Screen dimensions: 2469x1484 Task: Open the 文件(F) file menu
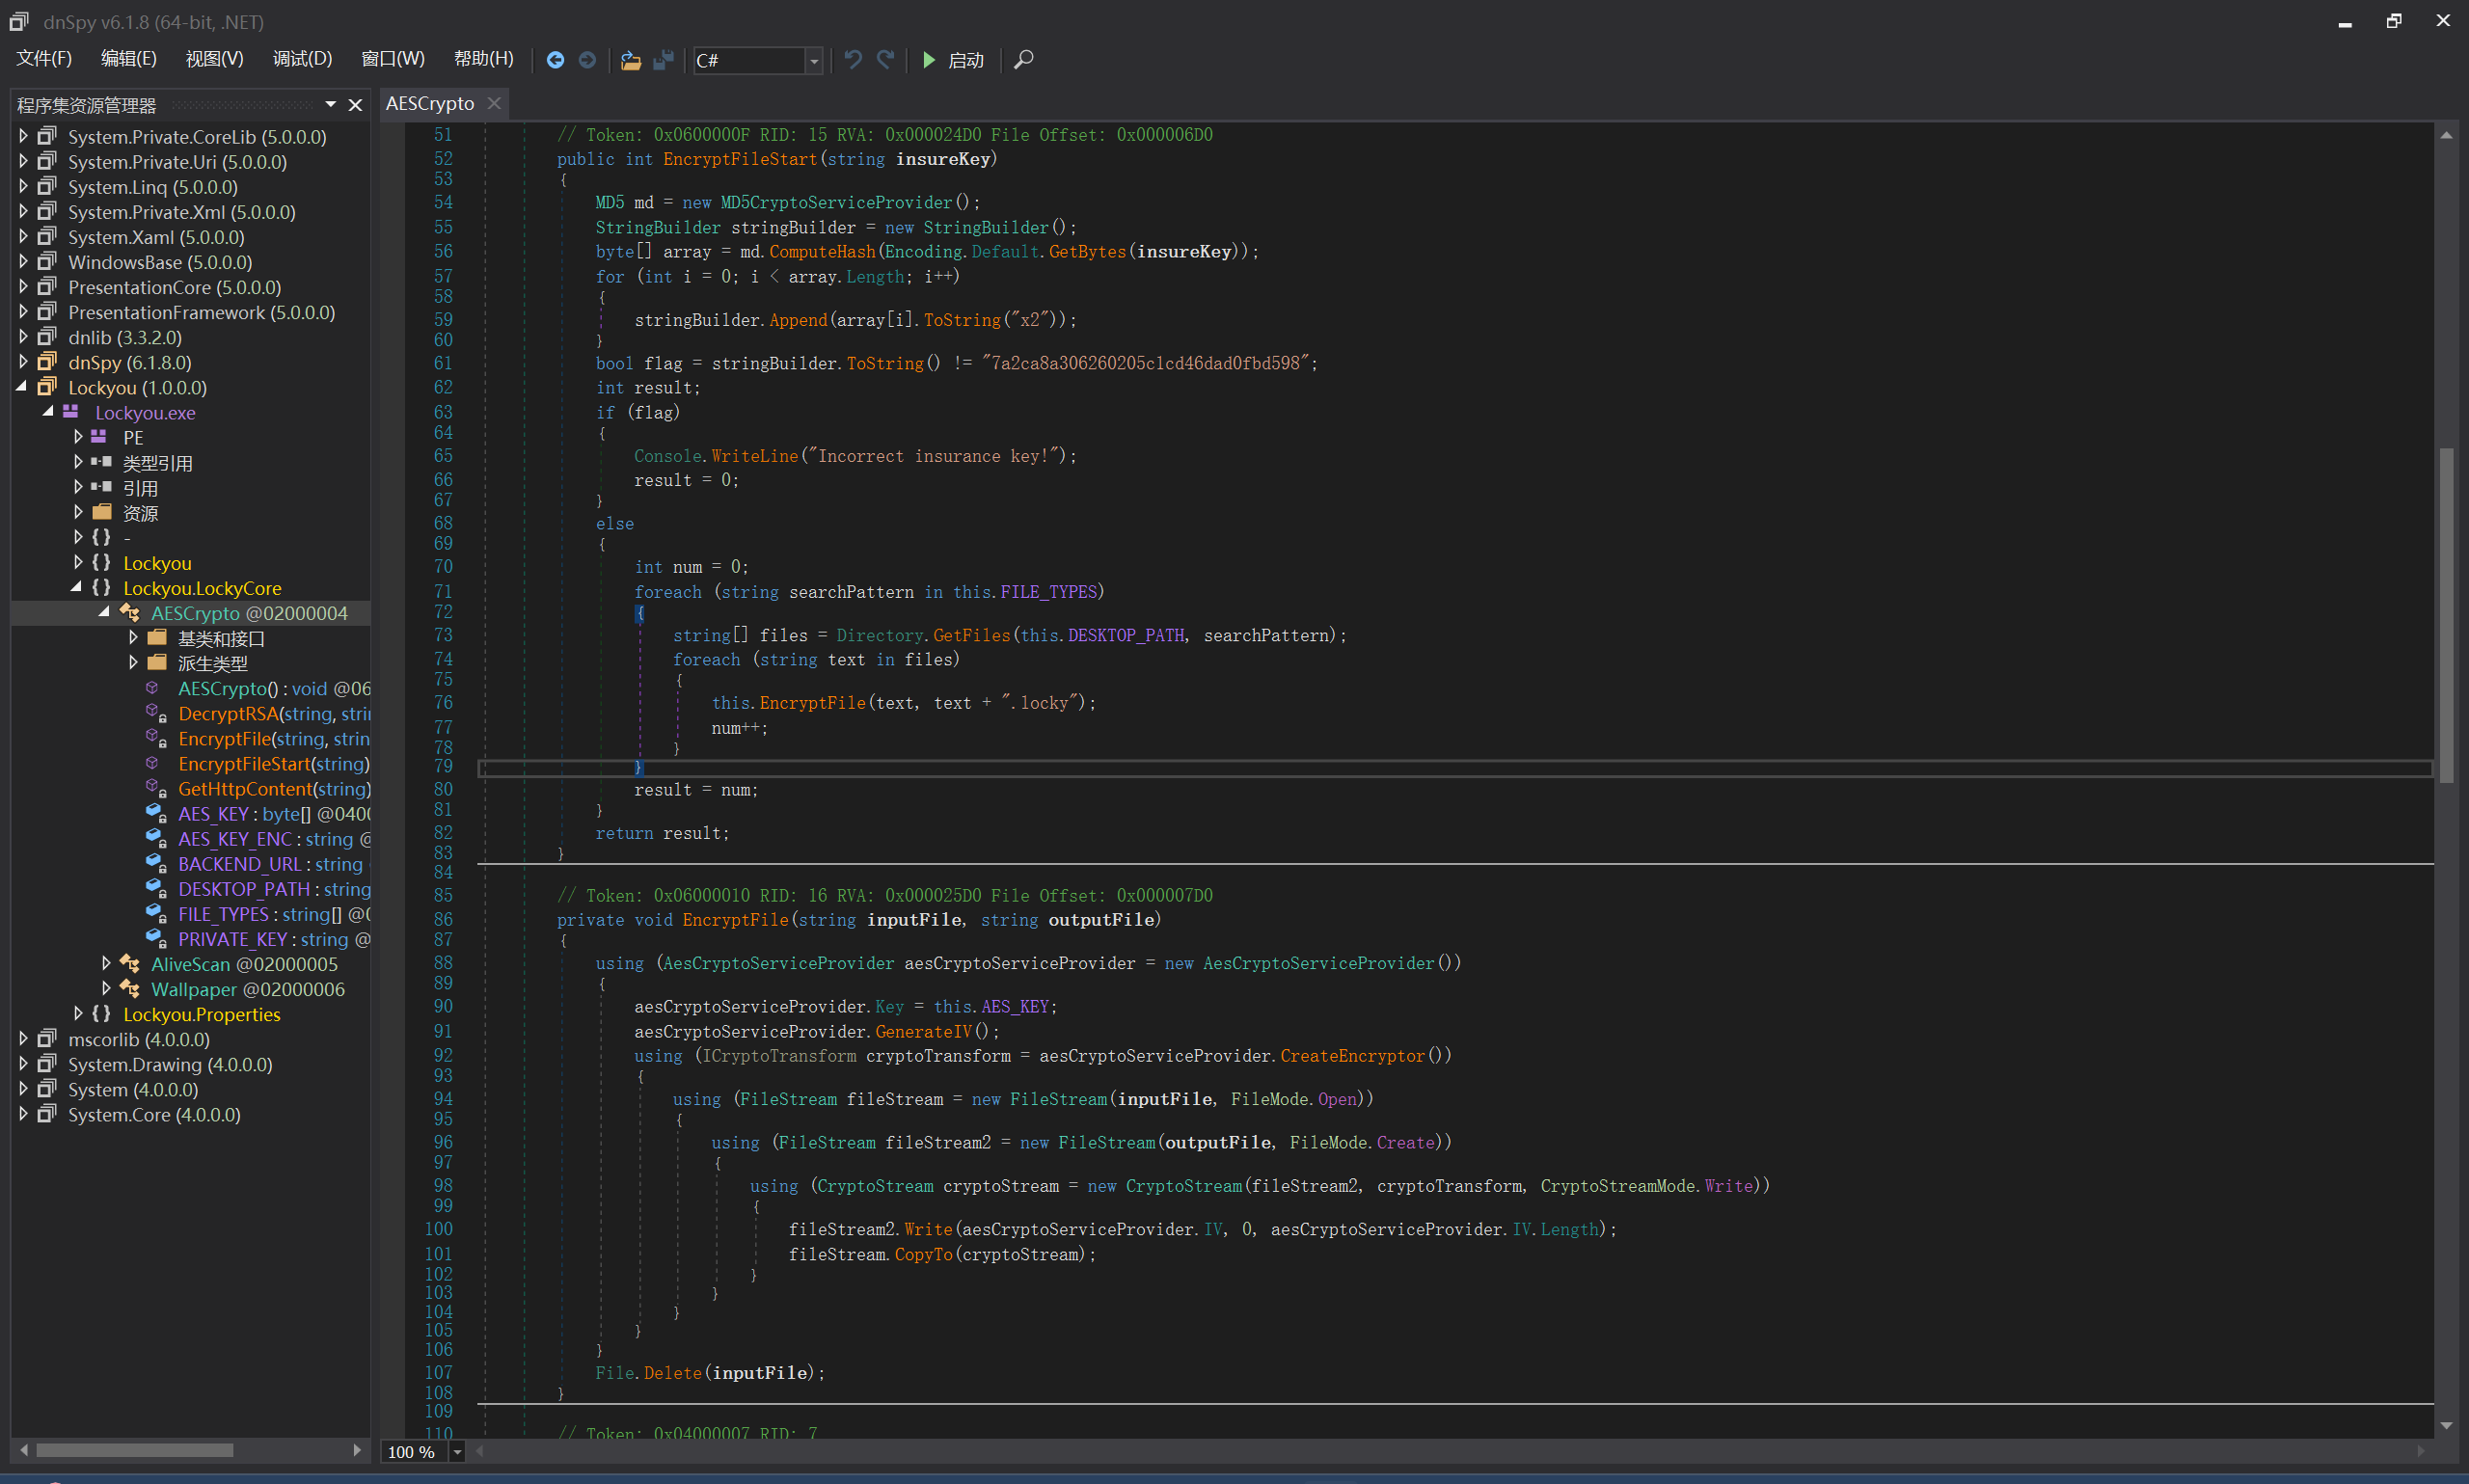tap(44, 59)
